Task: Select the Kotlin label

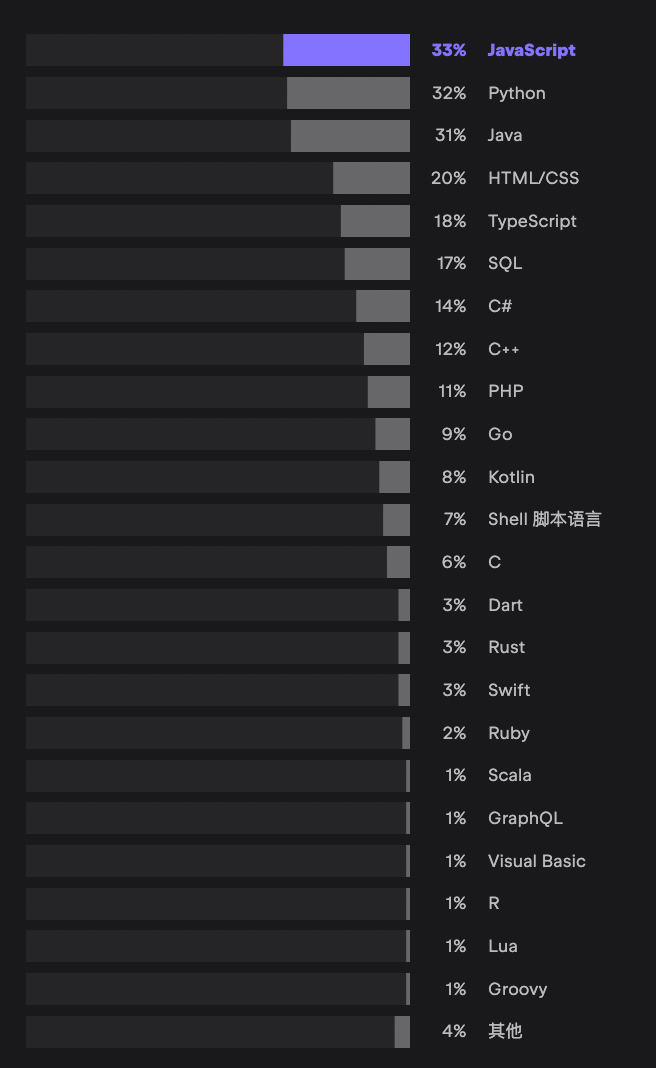Action: pos(511,477)
